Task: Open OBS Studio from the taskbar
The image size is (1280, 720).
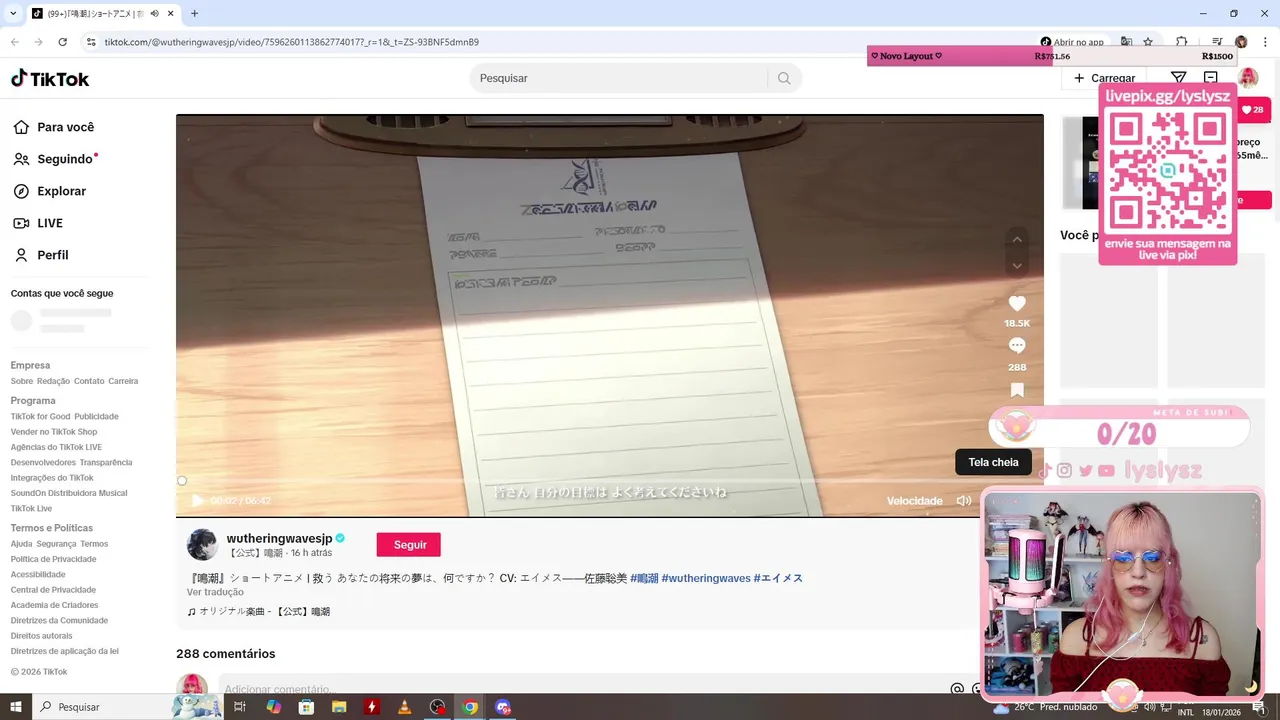Action: 437,707
